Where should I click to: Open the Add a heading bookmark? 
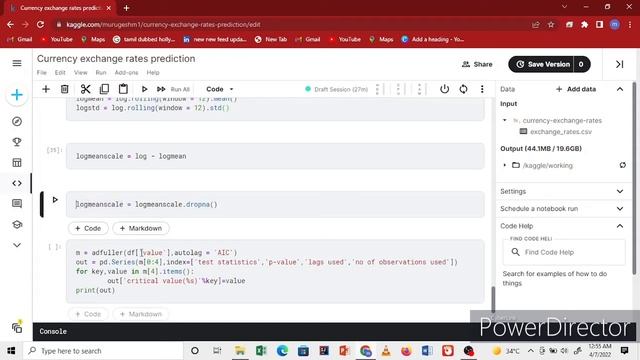(433, 39)
